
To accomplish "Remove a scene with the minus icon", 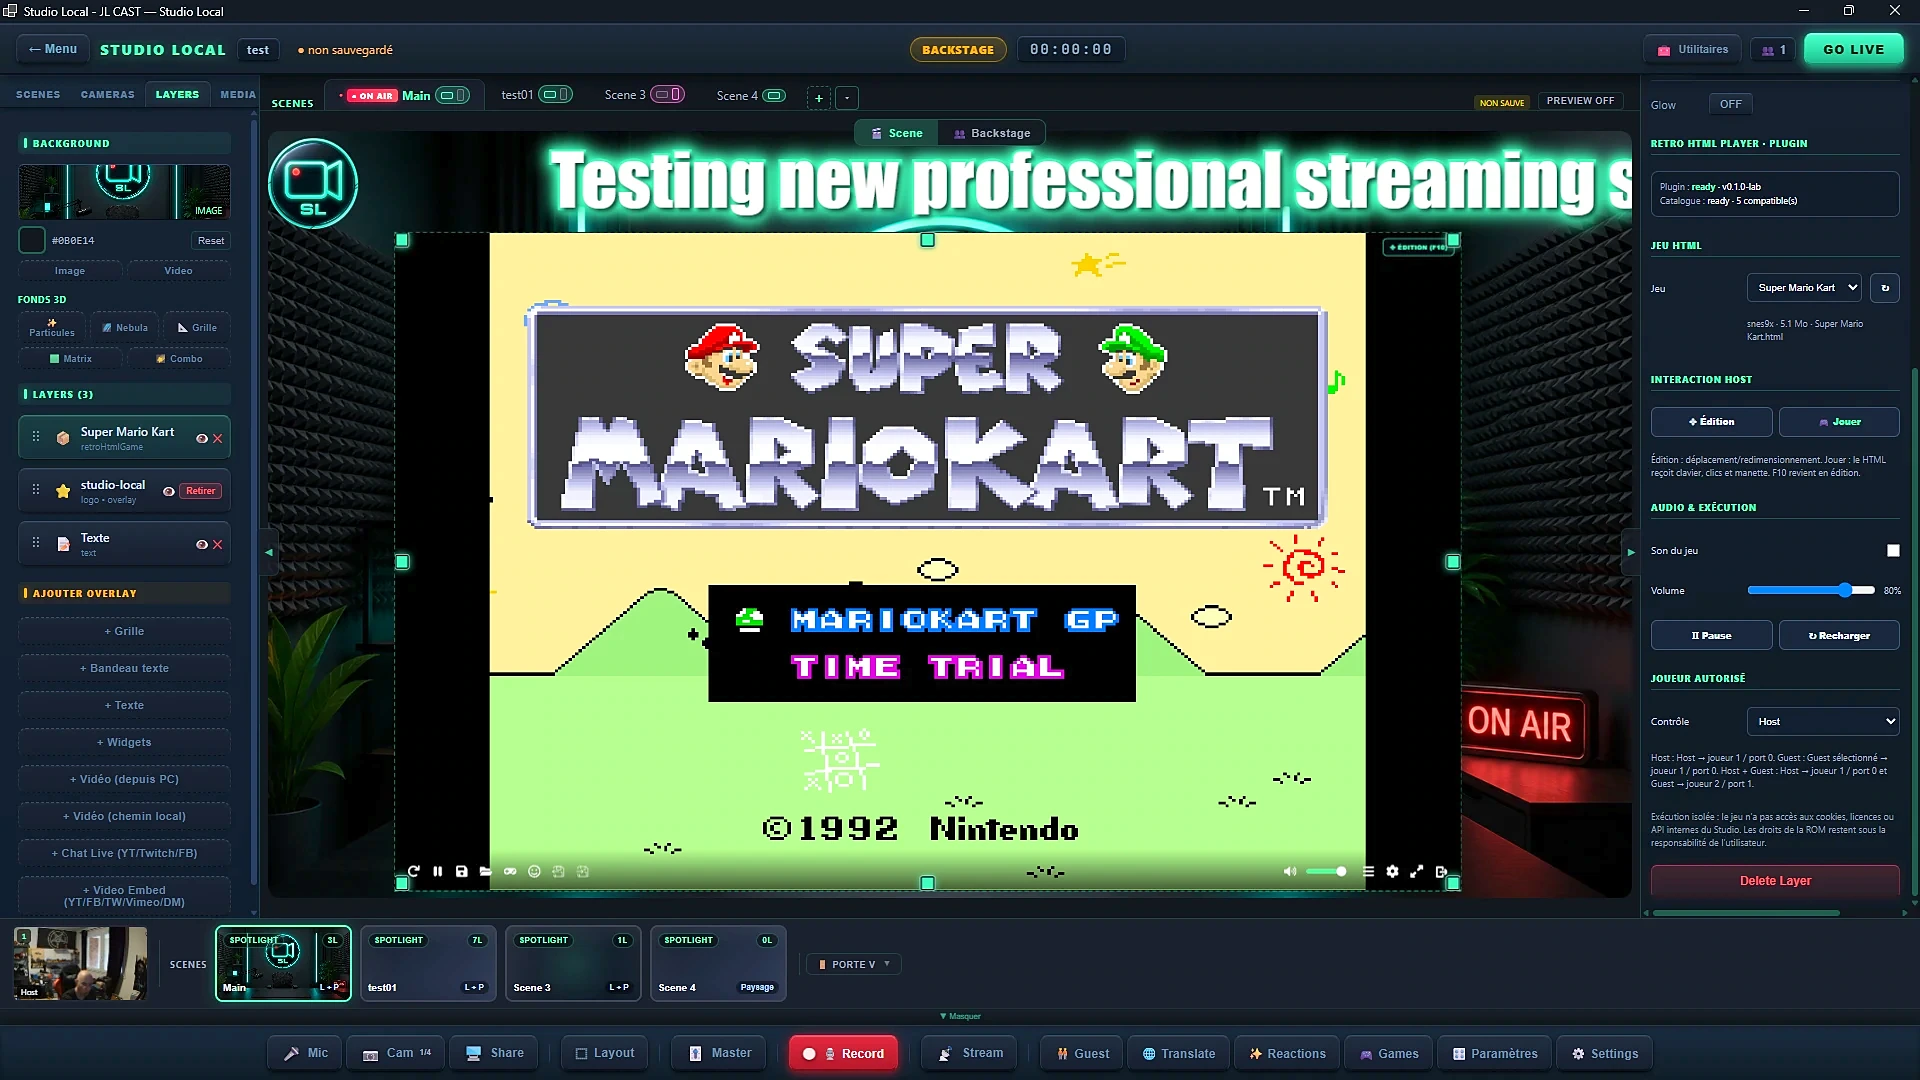I will tap(847, 97).
